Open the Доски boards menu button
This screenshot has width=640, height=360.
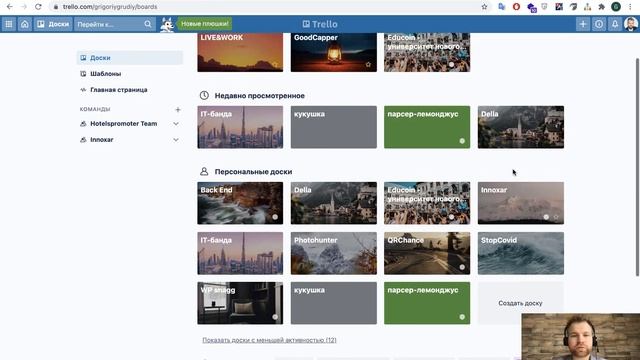[x=53, y=24]
